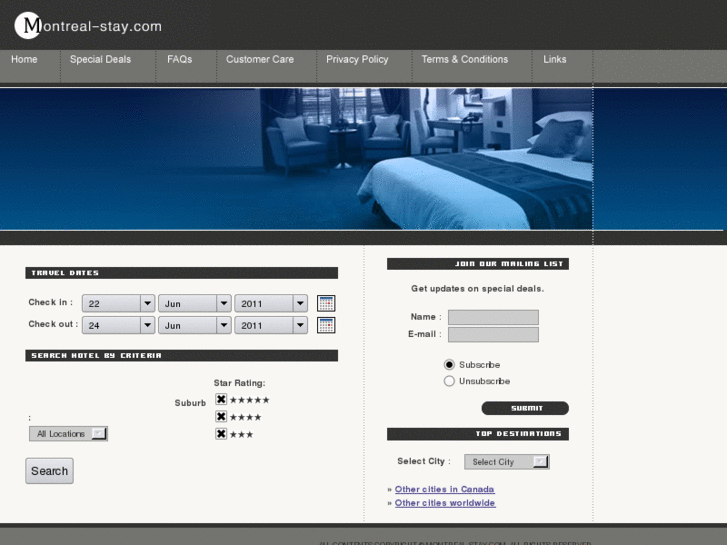Viewport: 727px width, 545px height.
Task: Follow the Other cities in Canada link
Action: [444, 490]
